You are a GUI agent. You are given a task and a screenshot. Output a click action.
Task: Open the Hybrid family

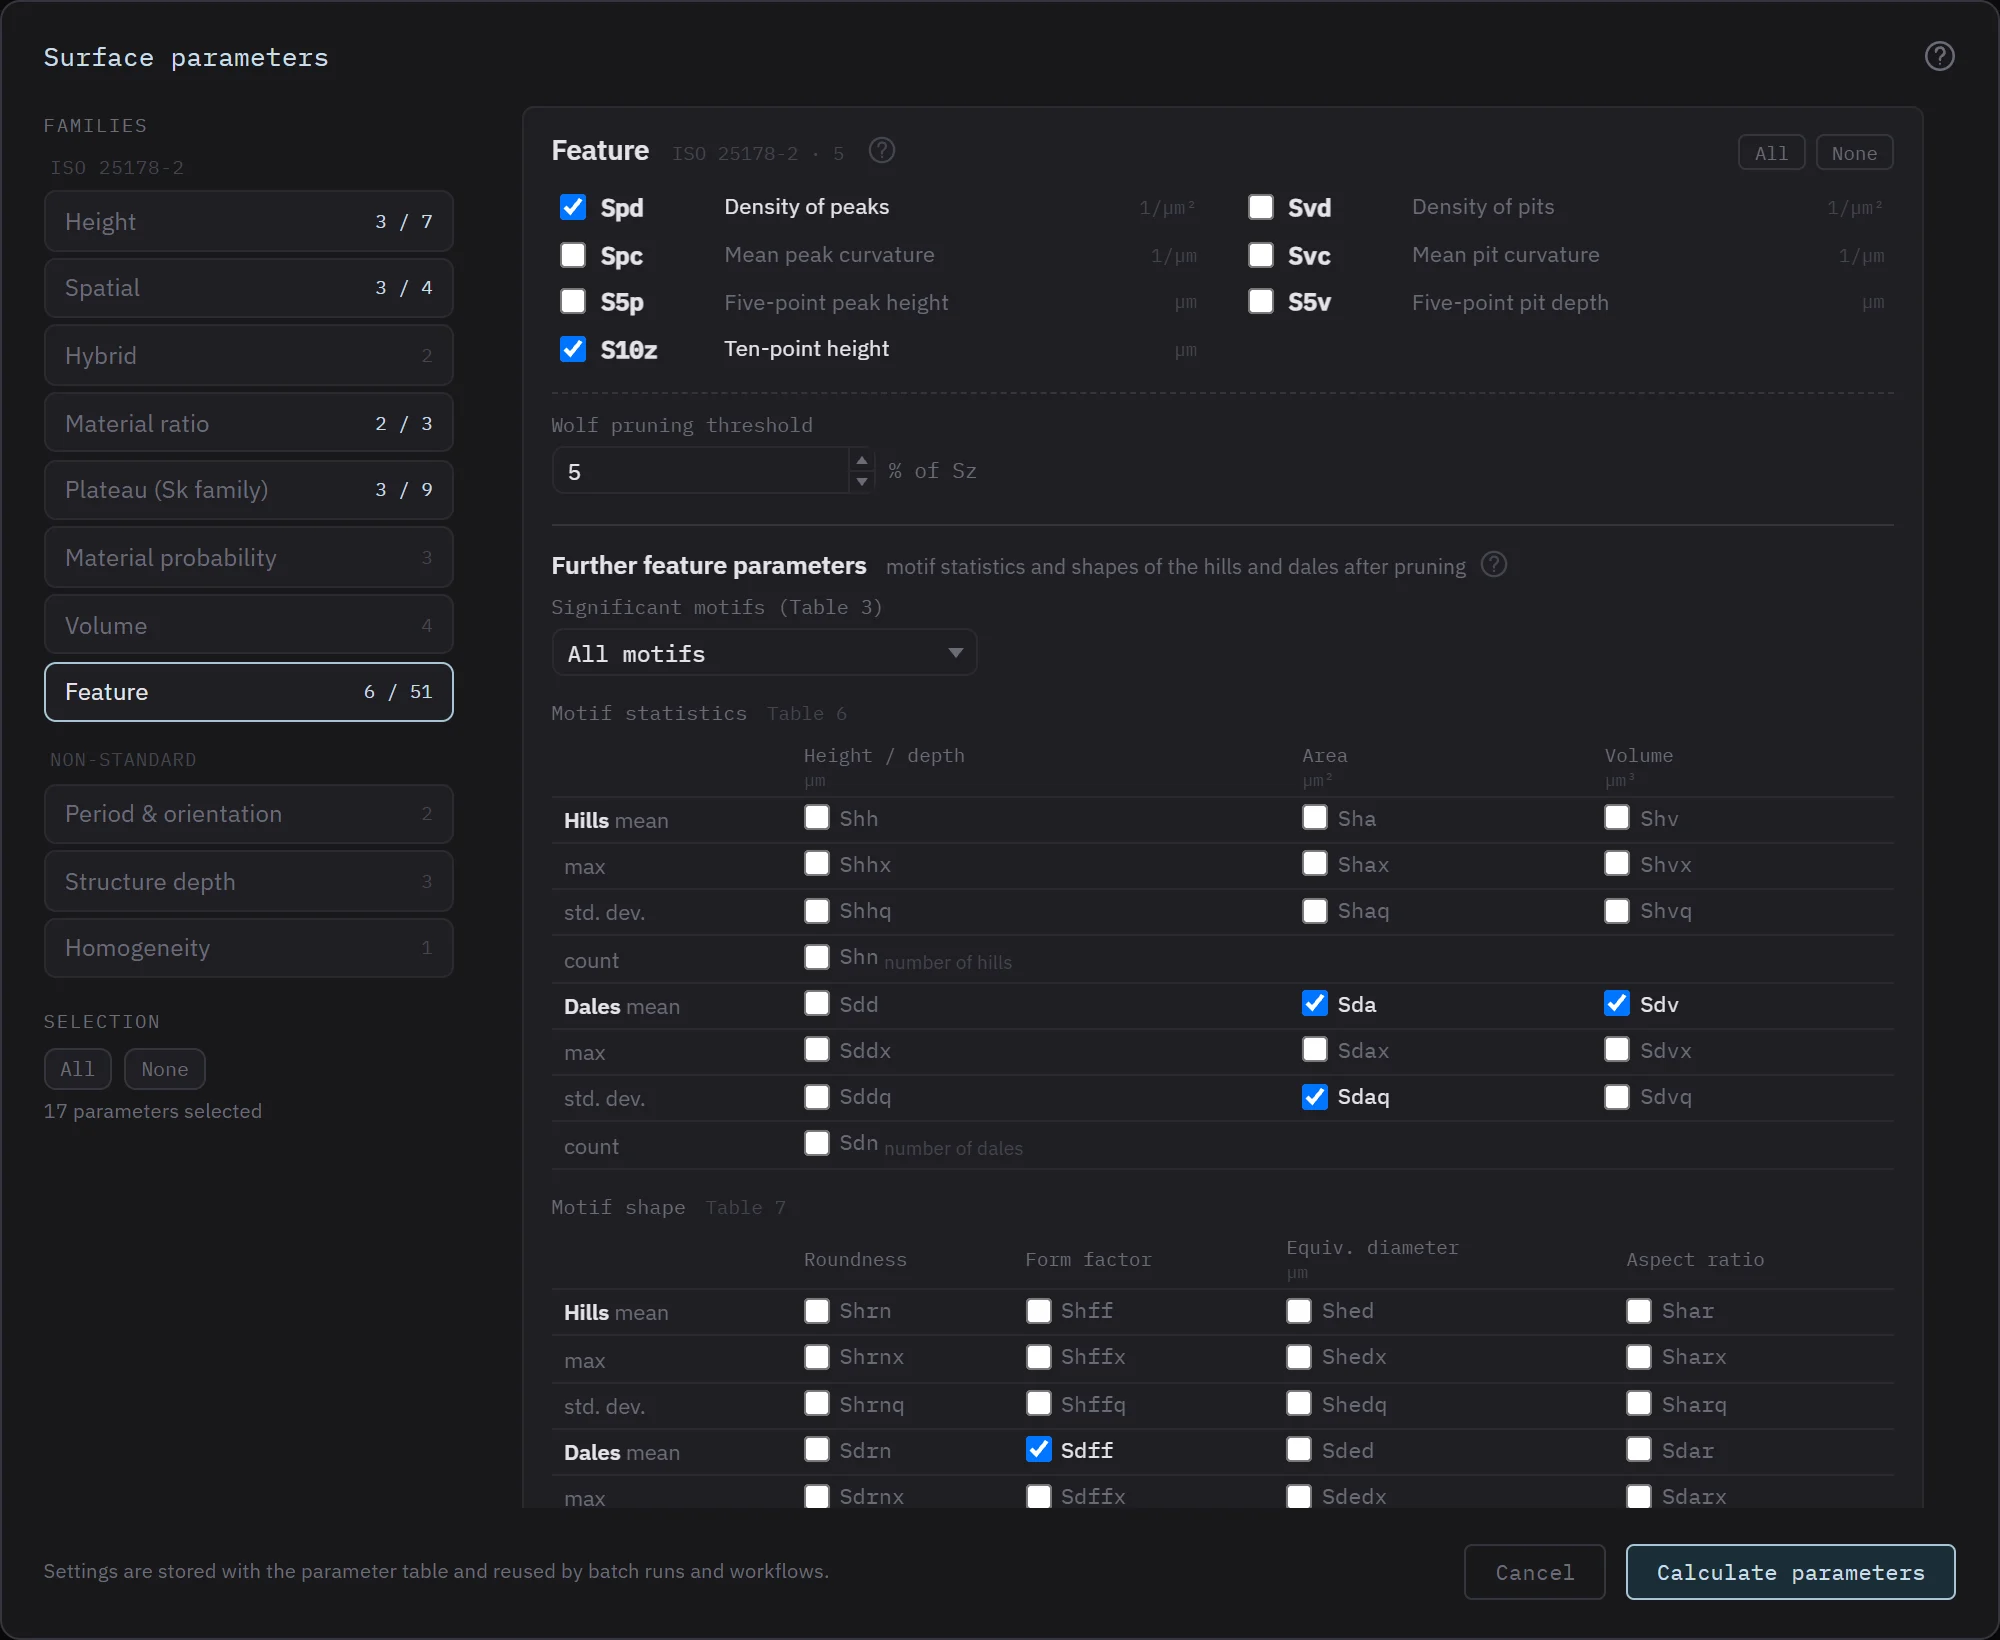248,355
